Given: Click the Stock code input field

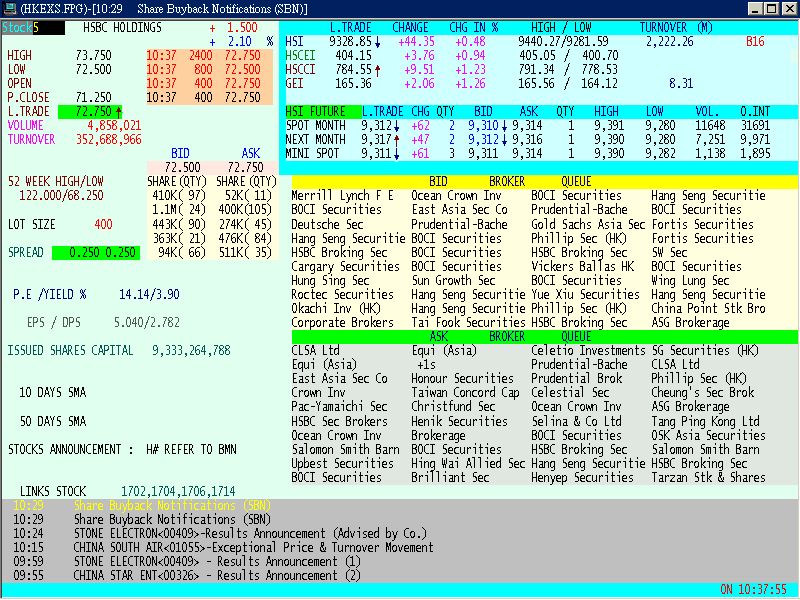Looking at the screenshot, I should pos(33,28).
